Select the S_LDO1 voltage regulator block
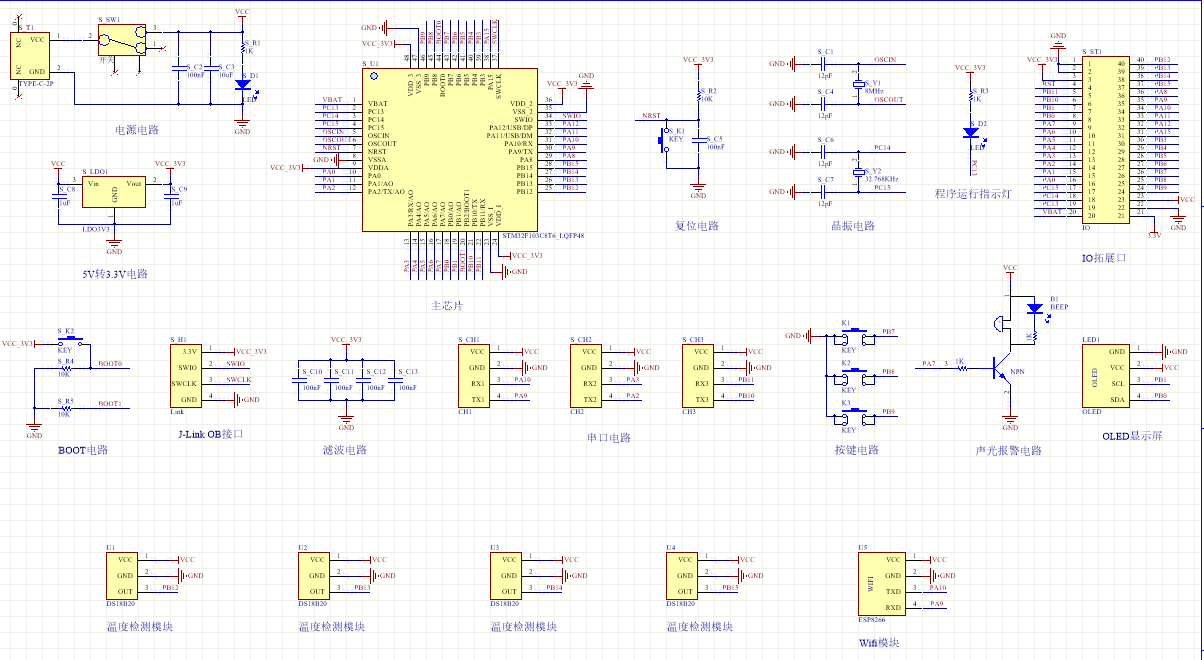The height and width of the screenshot is (660, 1204). pyautogui.click(x=115, y=193)
